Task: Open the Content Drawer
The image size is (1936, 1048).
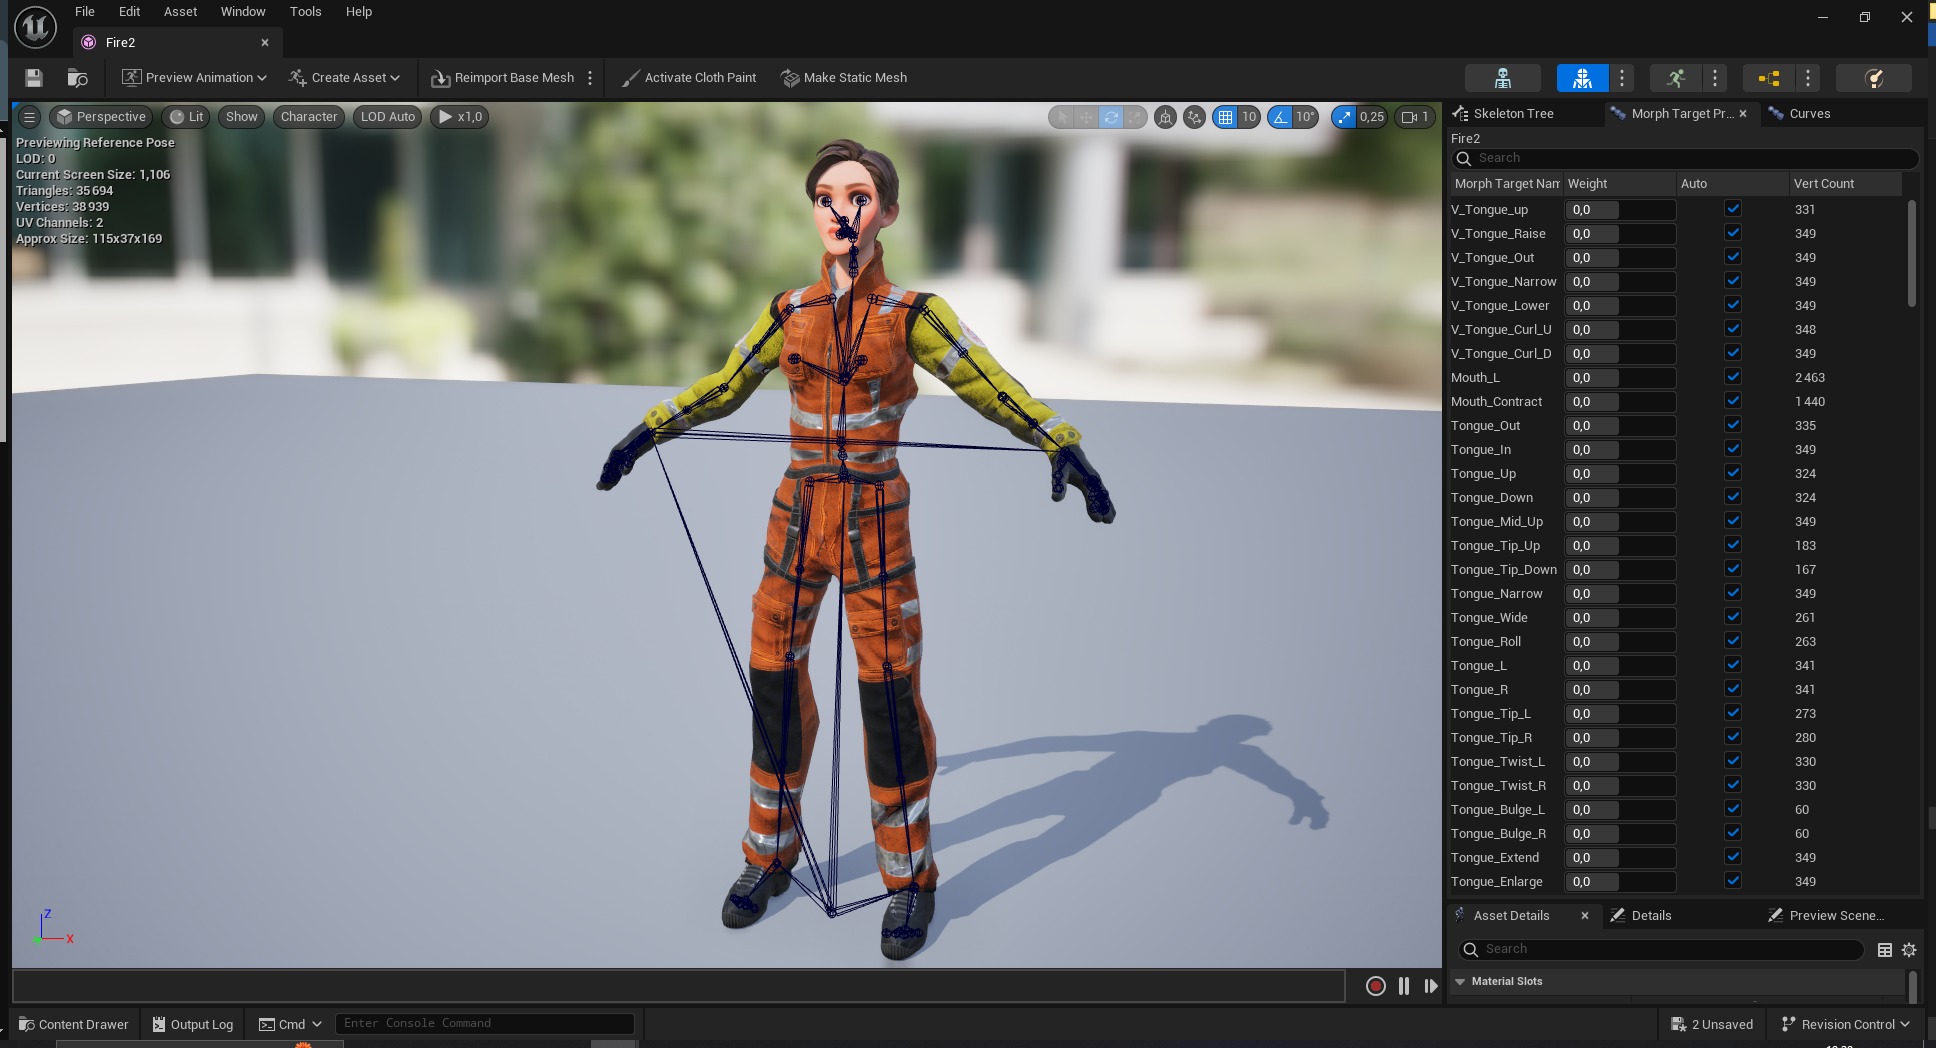Action: tap(74, 1024)
